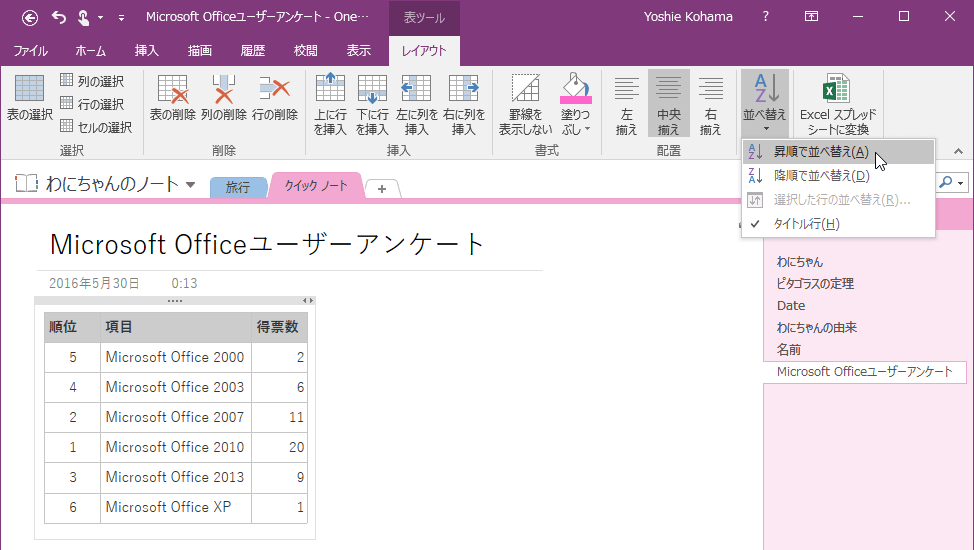Viewport: 974px width, 550px height.
Task: Click Delete Rows (行の削除)
Action: pyautogui.click(x=275, y=98)
